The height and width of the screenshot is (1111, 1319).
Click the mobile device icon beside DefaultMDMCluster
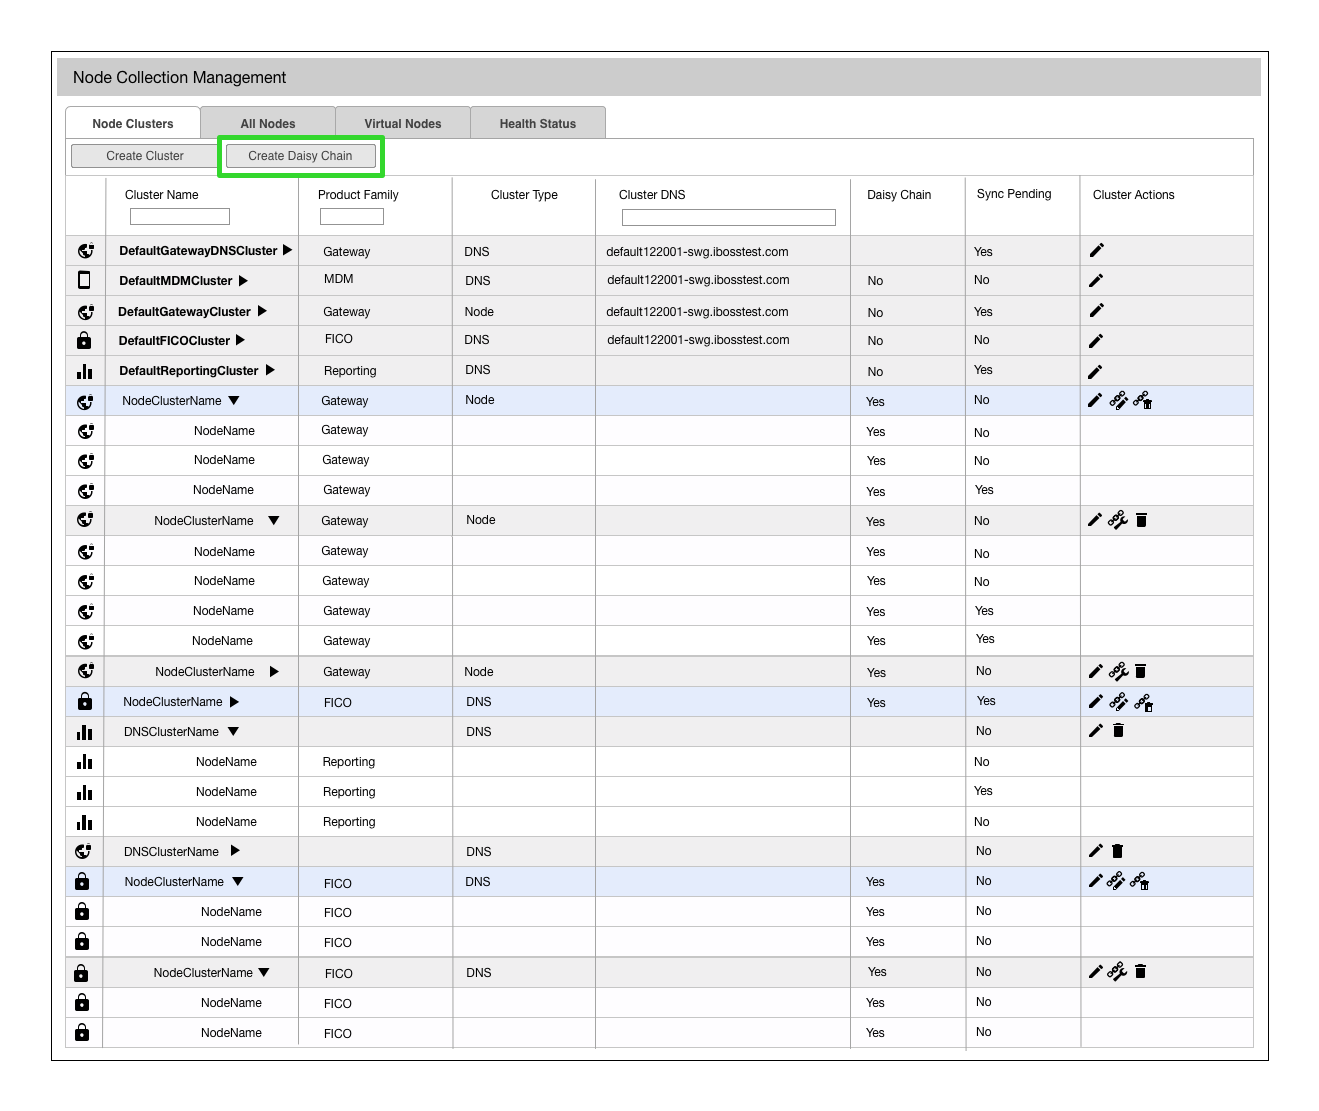pyautogui.click(x=84, y=280)
